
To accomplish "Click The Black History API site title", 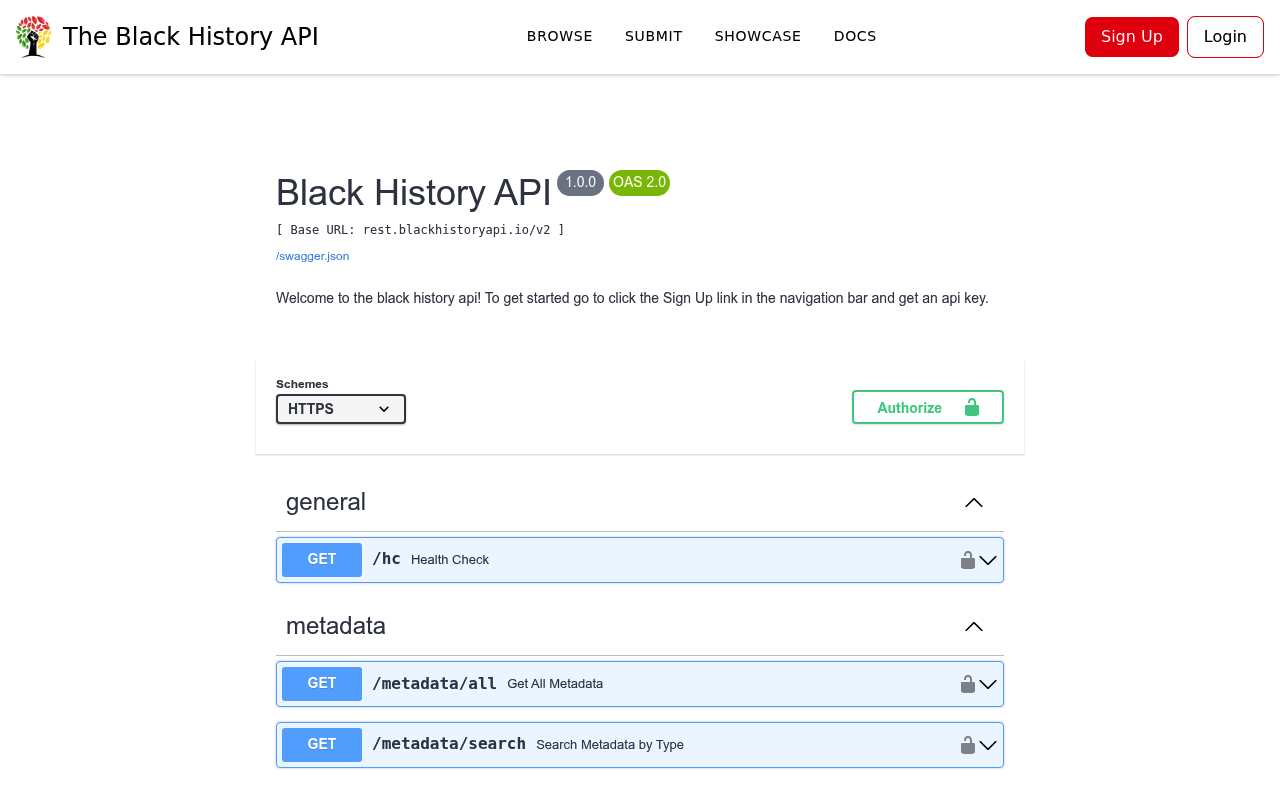I will [x=191, y=37].
